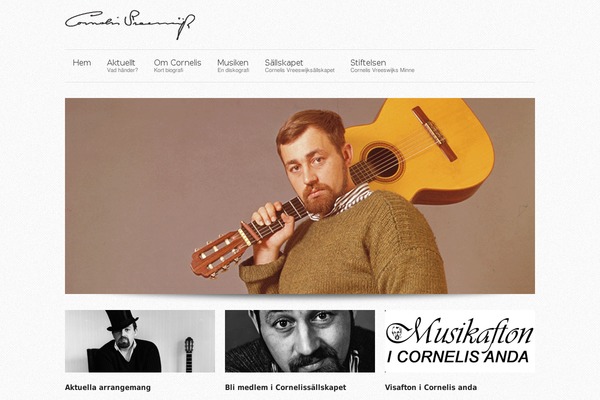
Task: Go to the Aktuellt menu page
Action: pos(121,62)
